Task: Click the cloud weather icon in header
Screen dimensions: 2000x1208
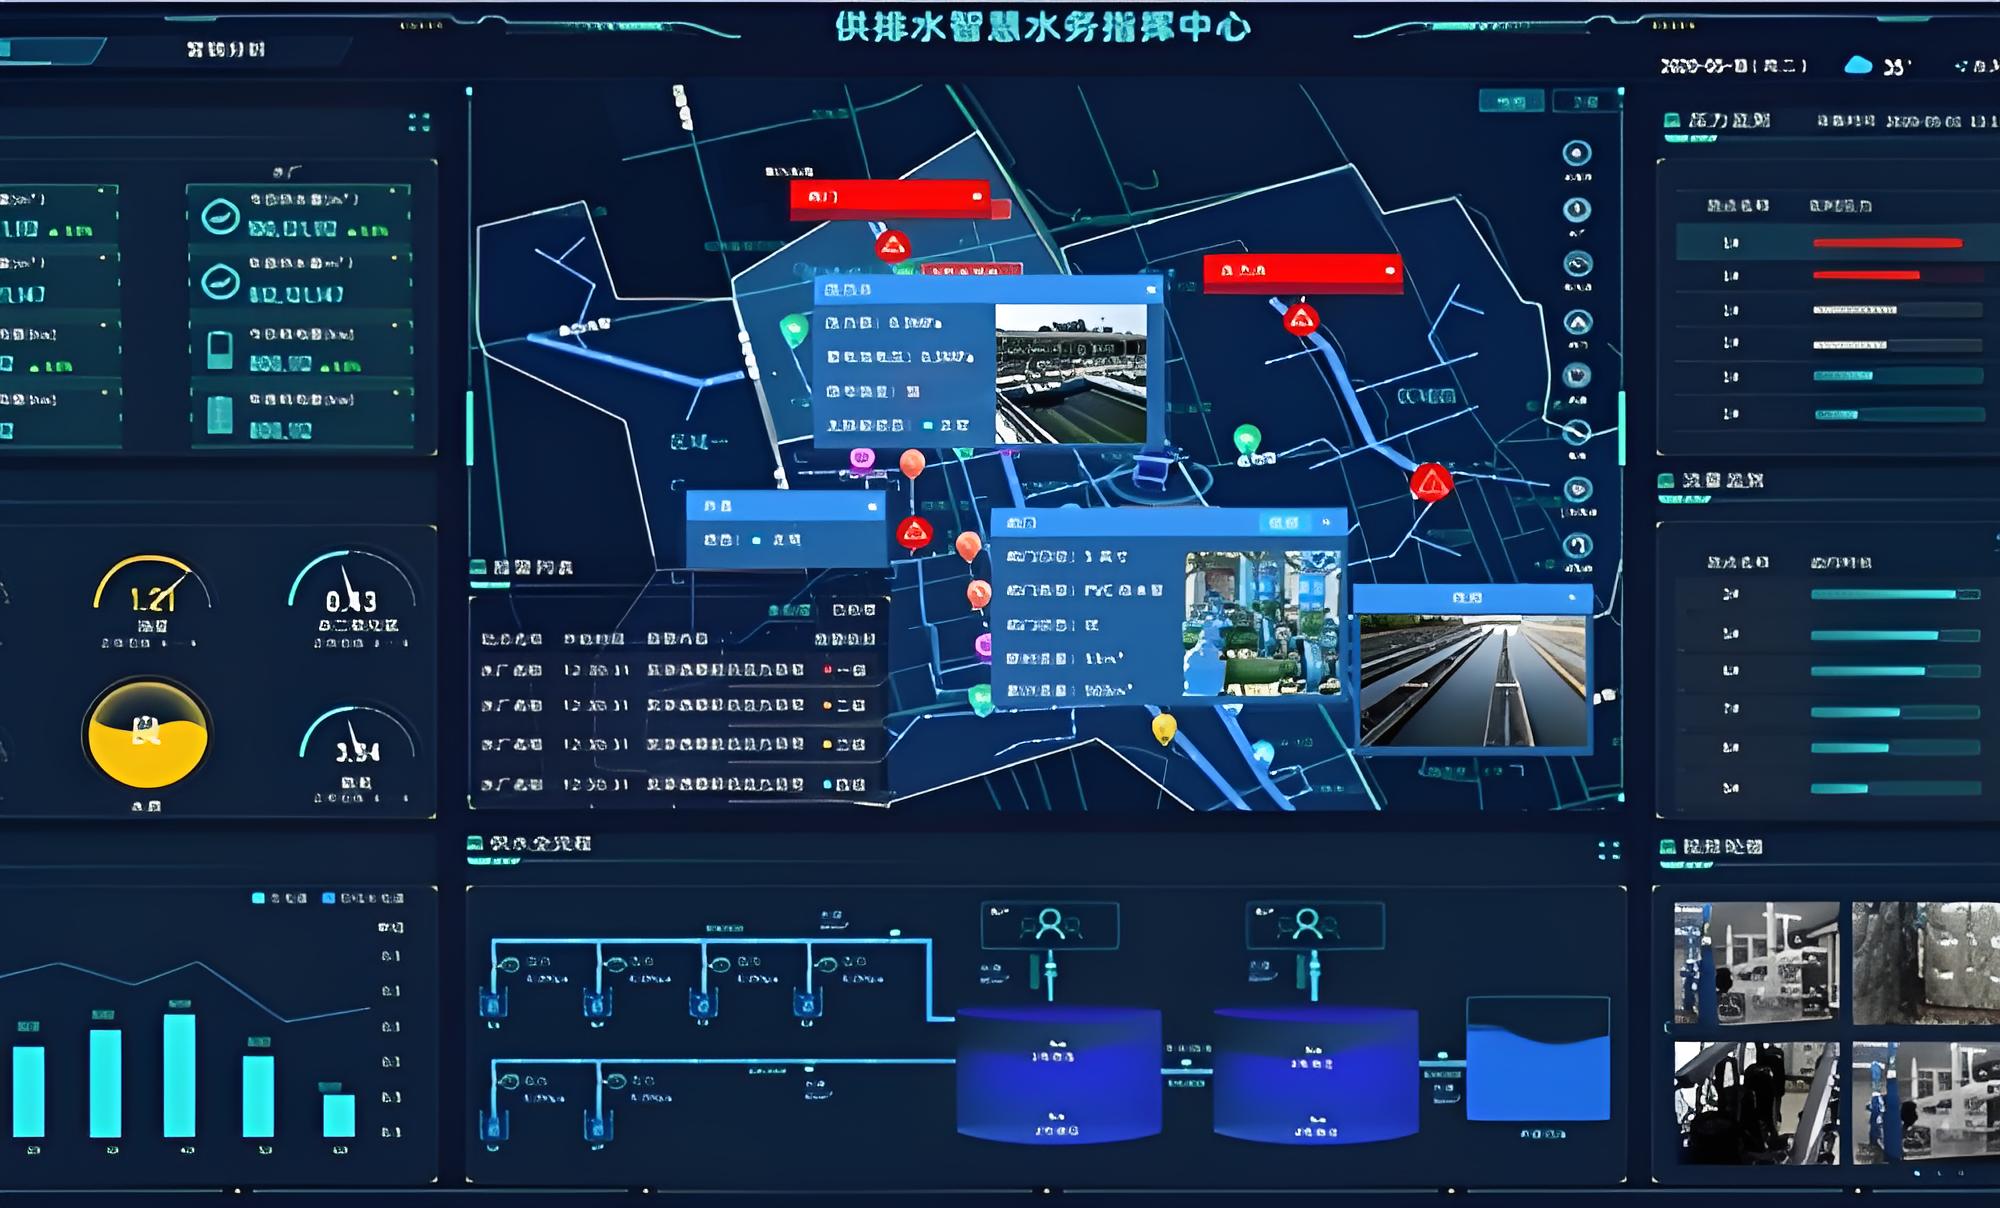Action: tap(1857, 65)
